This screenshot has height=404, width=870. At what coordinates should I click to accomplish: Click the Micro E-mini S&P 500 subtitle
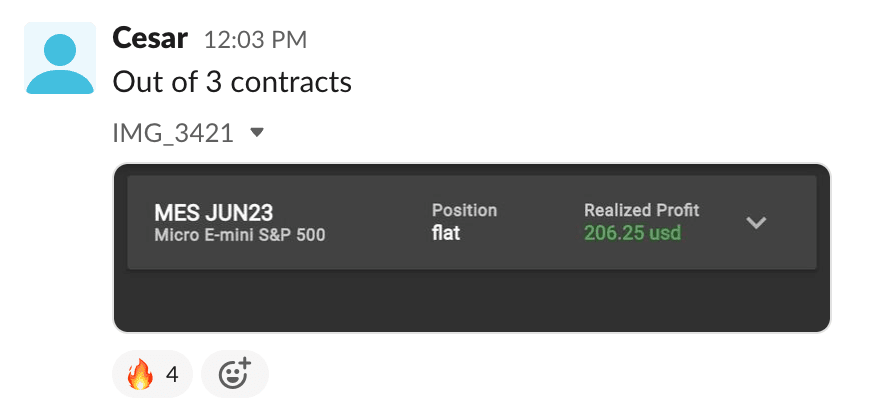pos(239,235)
